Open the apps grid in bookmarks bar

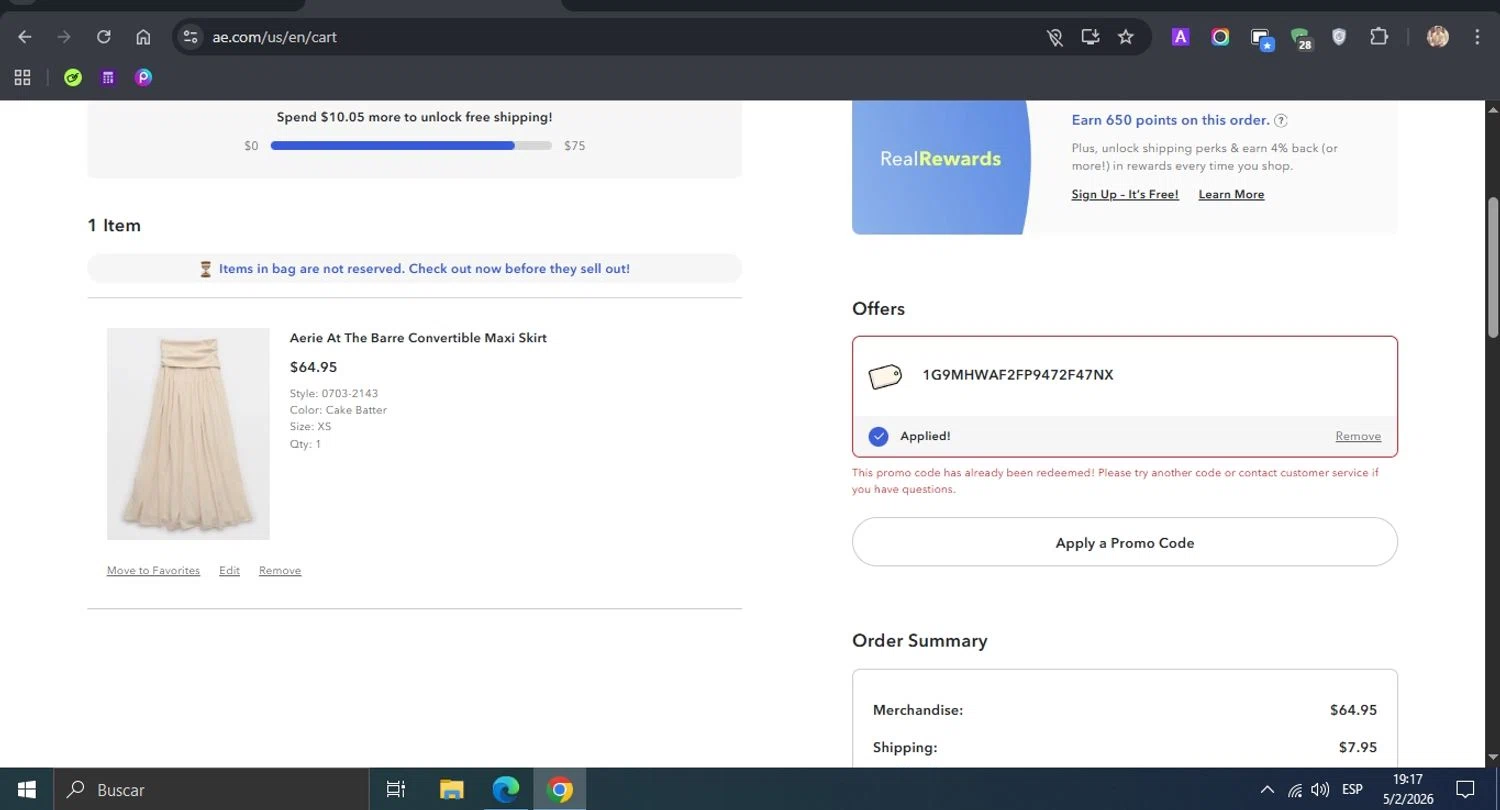(x=23, y=77)
